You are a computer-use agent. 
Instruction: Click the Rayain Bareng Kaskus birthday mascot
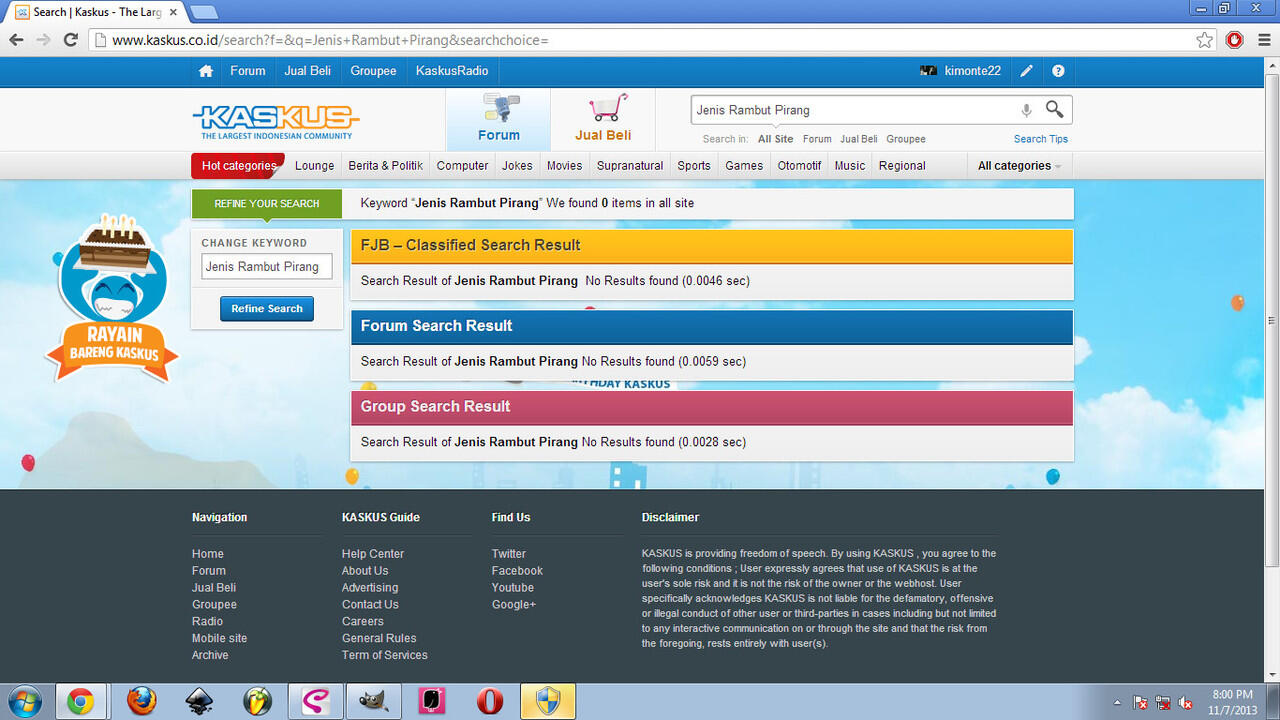[x=112, y=297]
